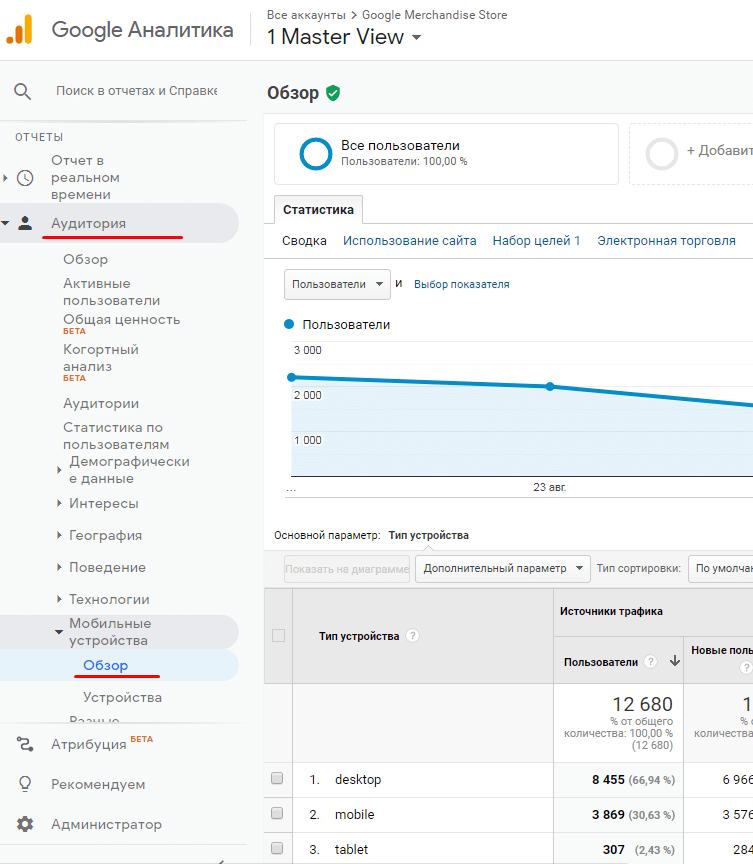The image size is (753, 864).
Task: Click the Атрибуция menu item
Action: click(89, 744)
